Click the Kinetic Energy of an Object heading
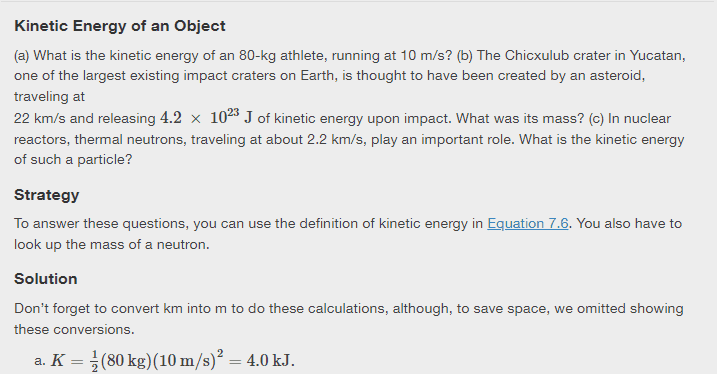The image size is (717, 374). 120,26
